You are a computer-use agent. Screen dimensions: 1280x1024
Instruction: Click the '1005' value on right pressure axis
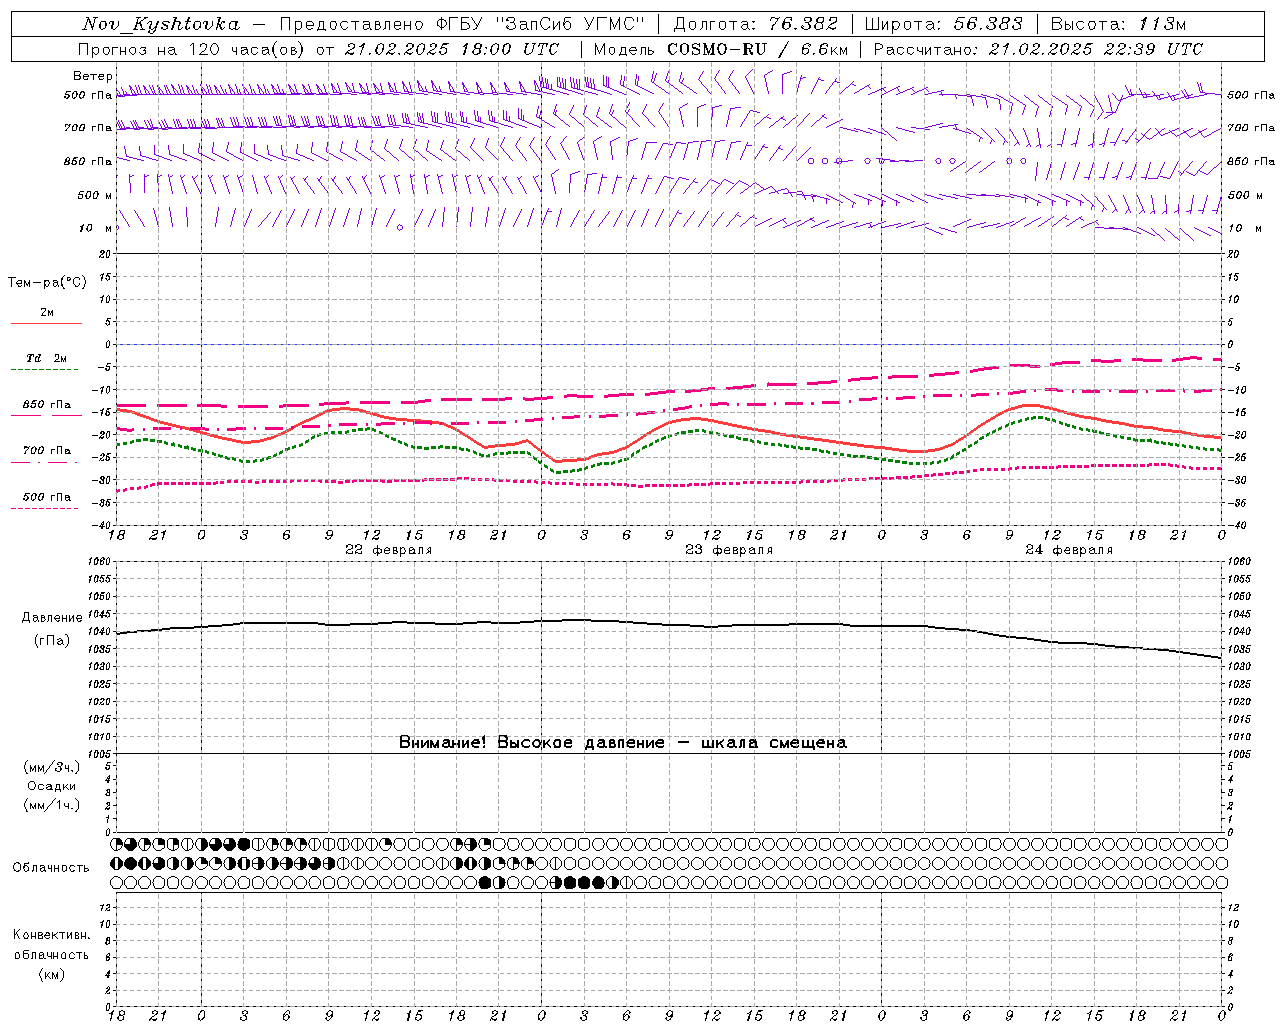click(x=1239, y=753)
